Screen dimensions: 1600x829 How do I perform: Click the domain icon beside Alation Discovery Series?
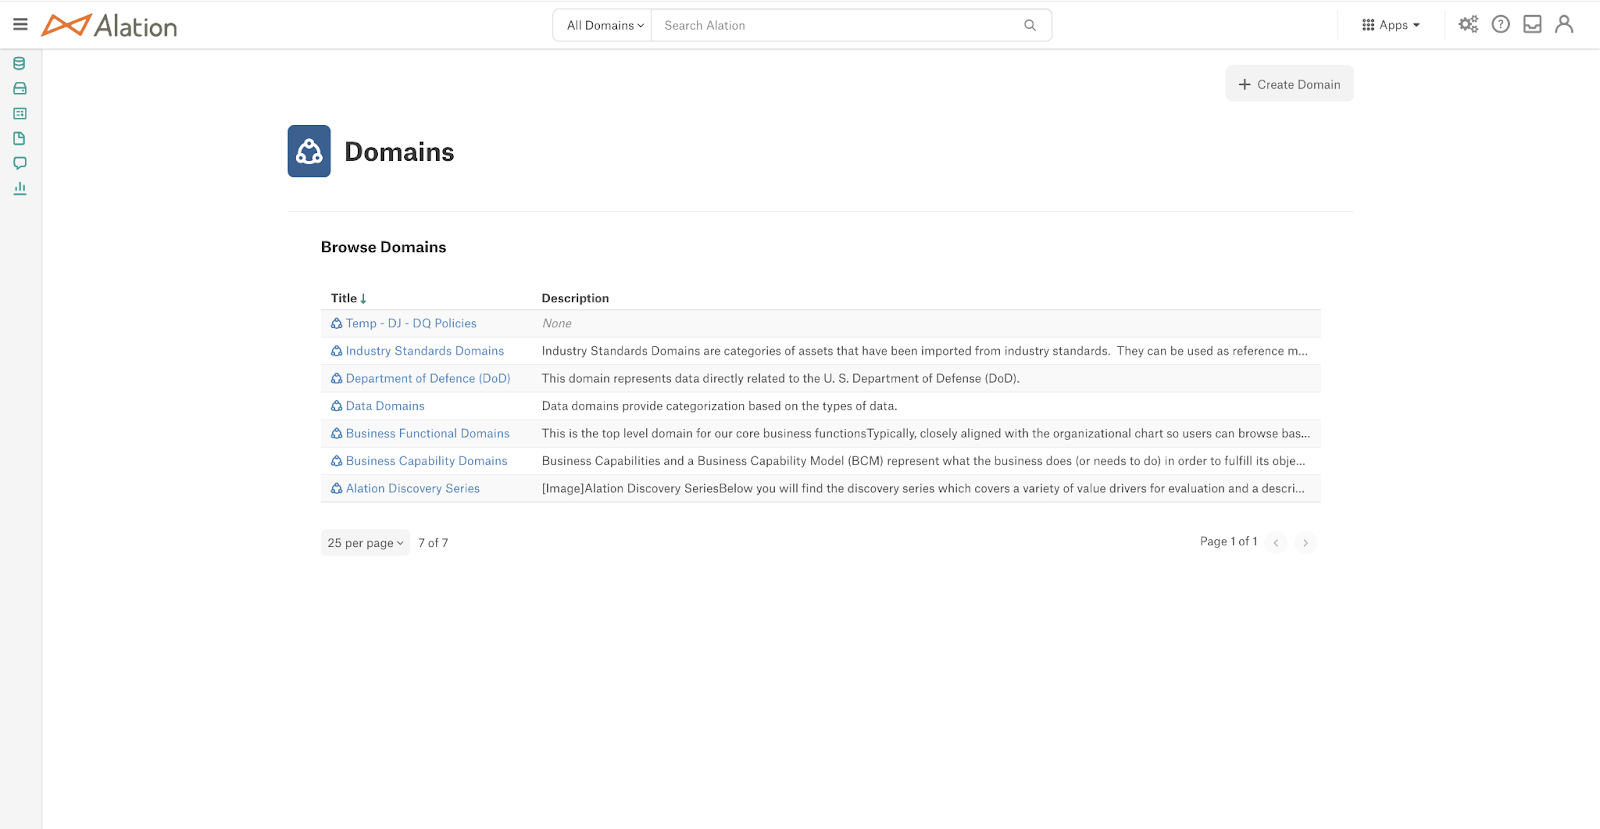(337, 488)
